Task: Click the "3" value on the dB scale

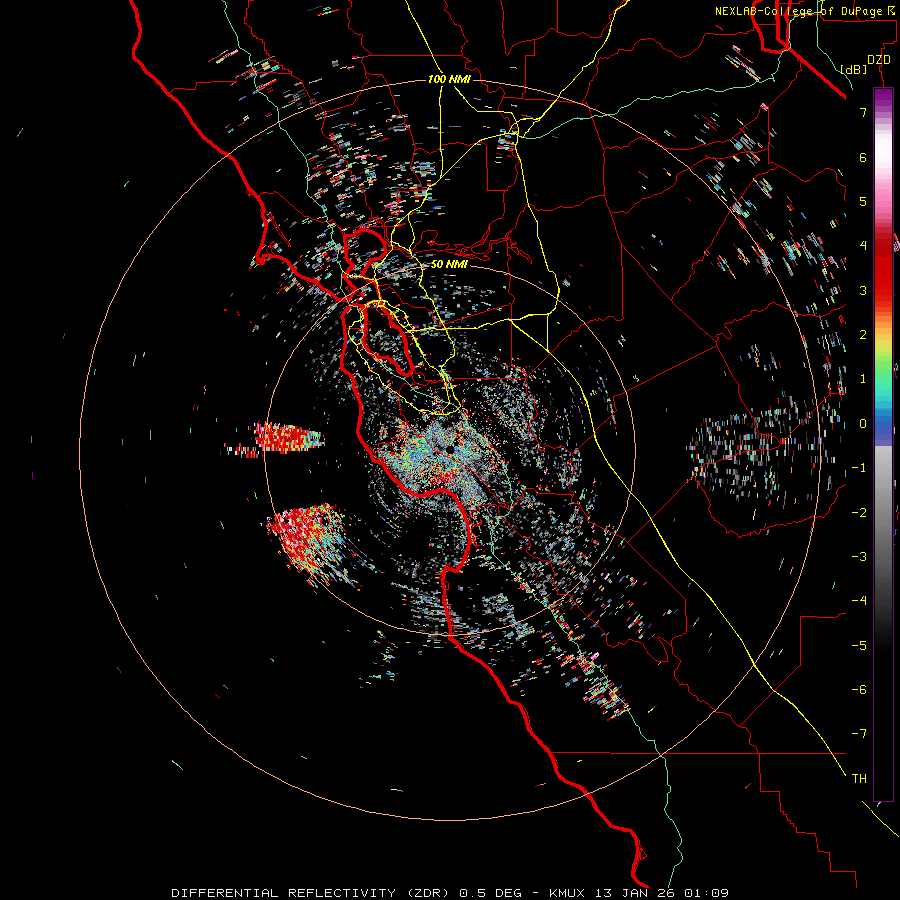Action: 863,290
